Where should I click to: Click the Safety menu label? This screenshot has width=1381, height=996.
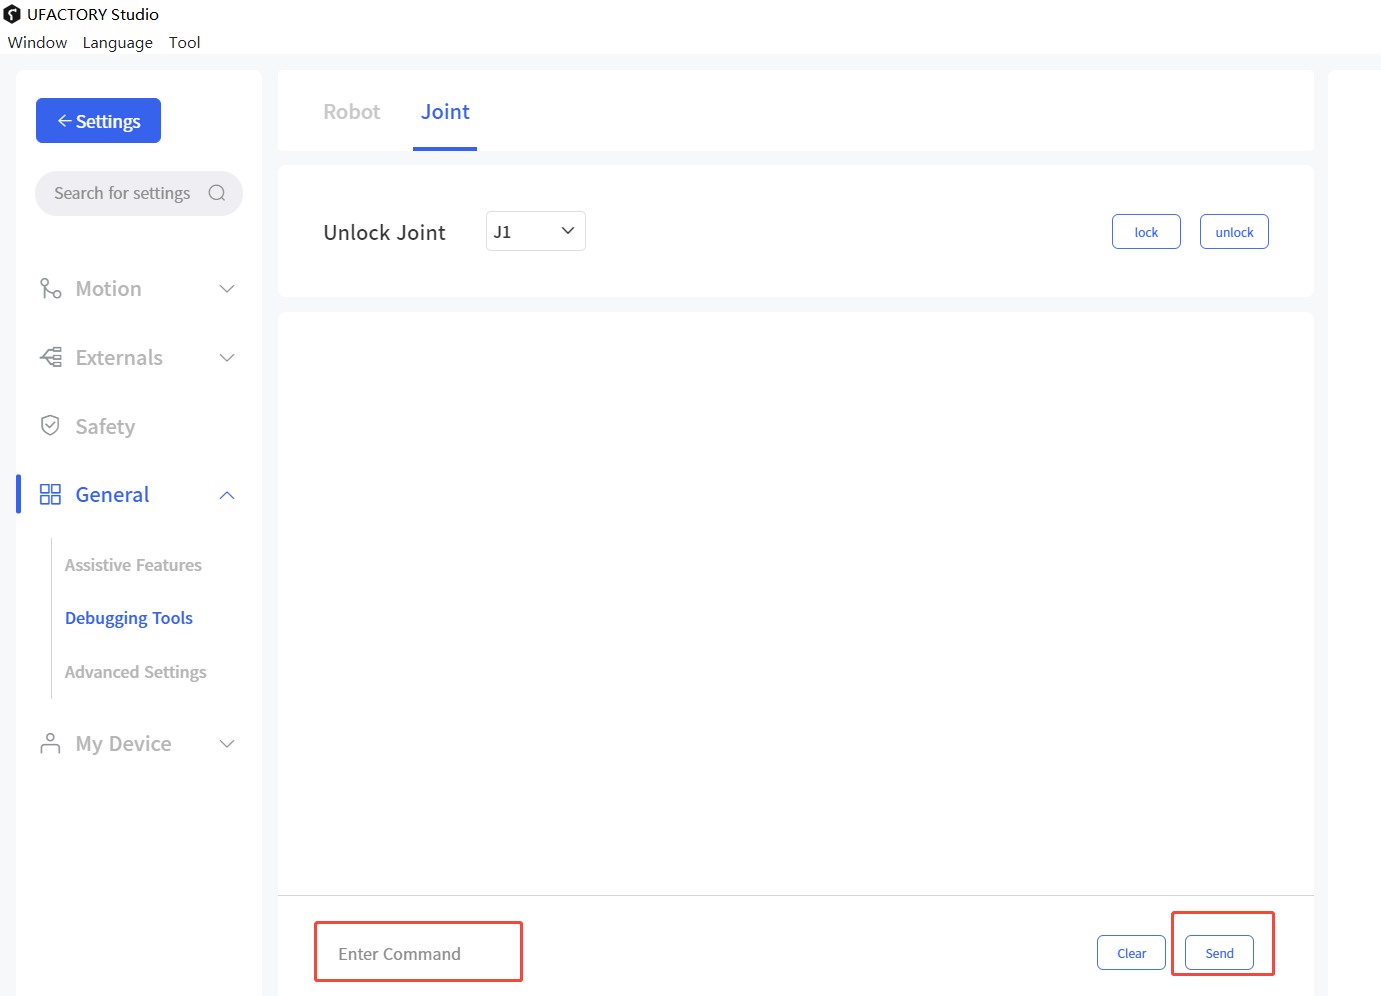click(x=105, y=427)
